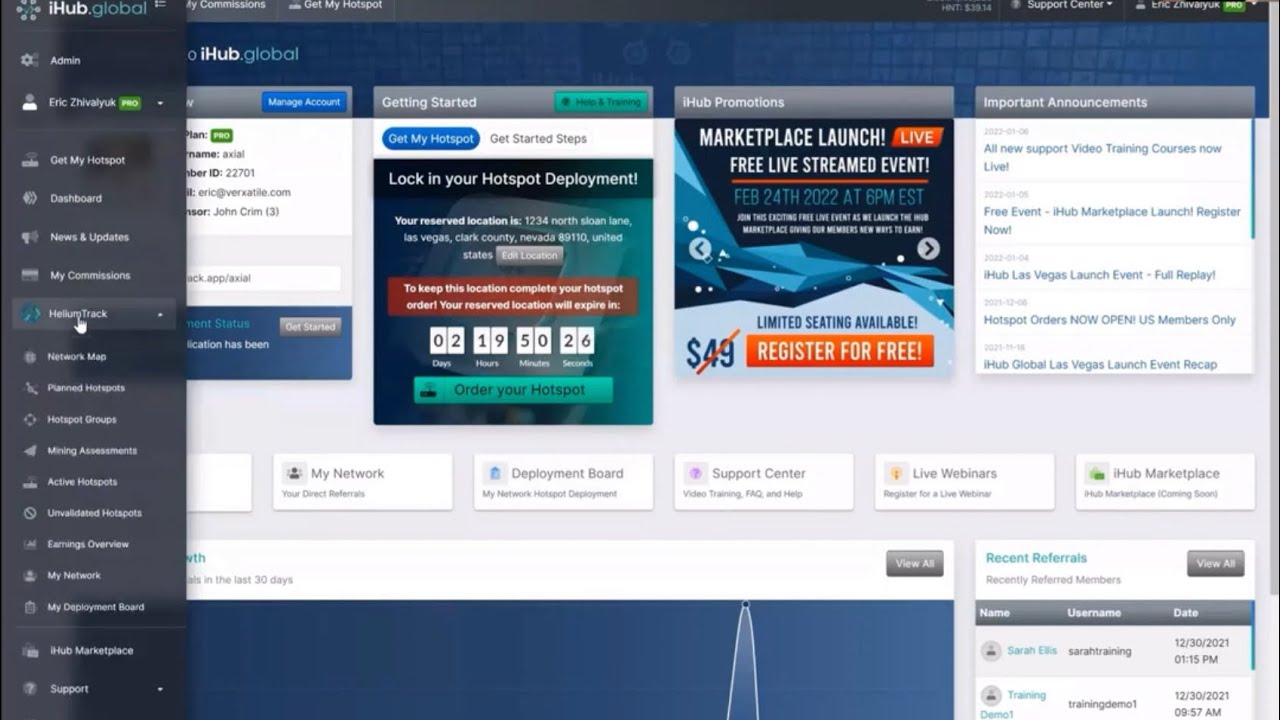Click the Date column header in referrals
The height and width of the screenshot is (720, 1280).
point(1186,613)
